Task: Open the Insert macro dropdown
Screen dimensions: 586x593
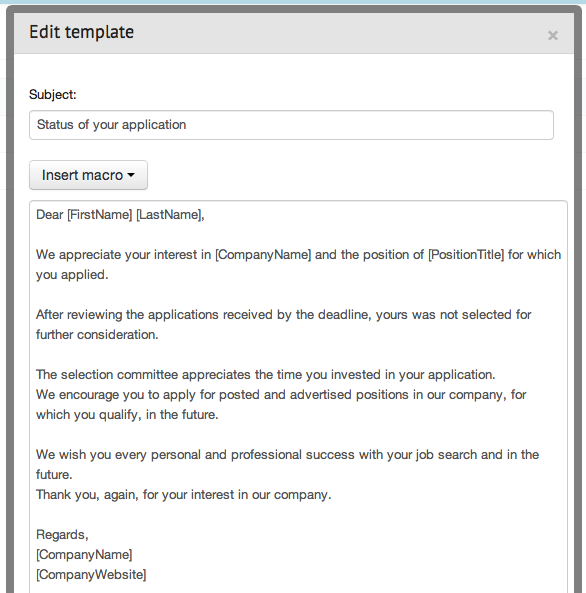Action: pyautogui.click(x=88, y=175)
